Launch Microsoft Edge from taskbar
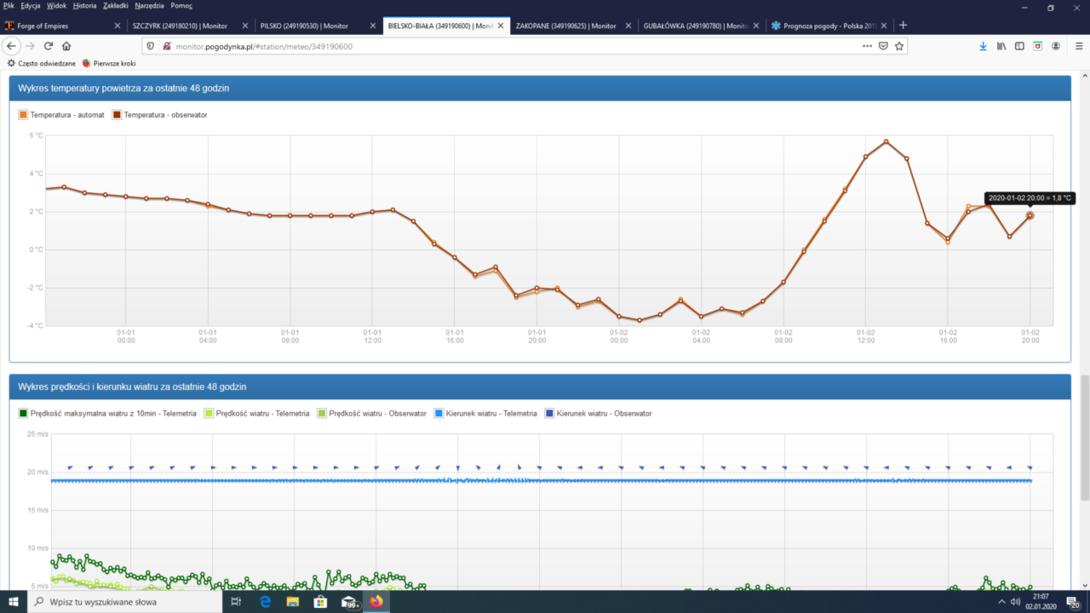This screenshot has height=613, width=1090. [265, 602]
